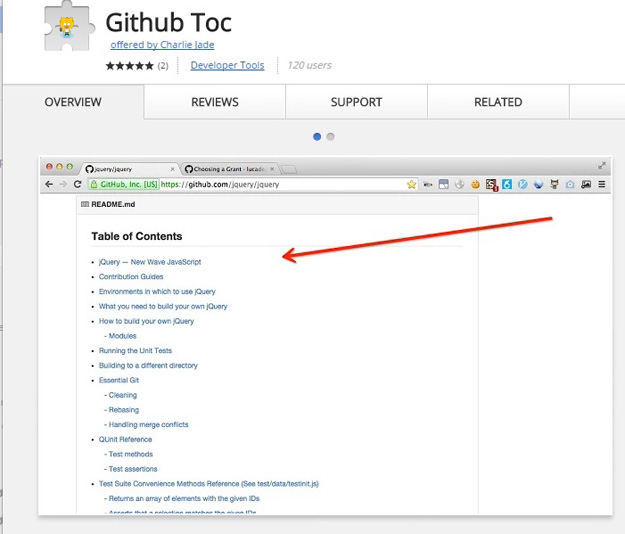Click the Octocat favicon on jquery/jquery tab
625x534 pixels.
click(89, 169)
